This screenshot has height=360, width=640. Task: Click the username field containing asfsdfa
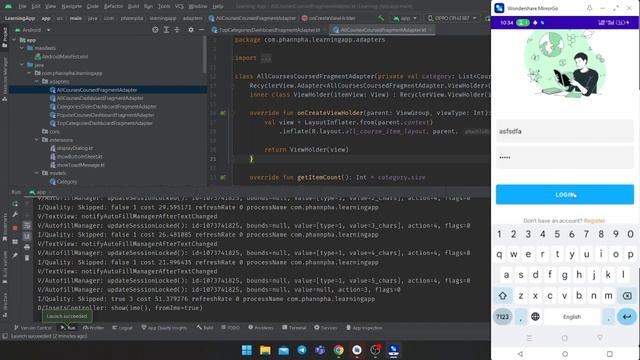565,131
